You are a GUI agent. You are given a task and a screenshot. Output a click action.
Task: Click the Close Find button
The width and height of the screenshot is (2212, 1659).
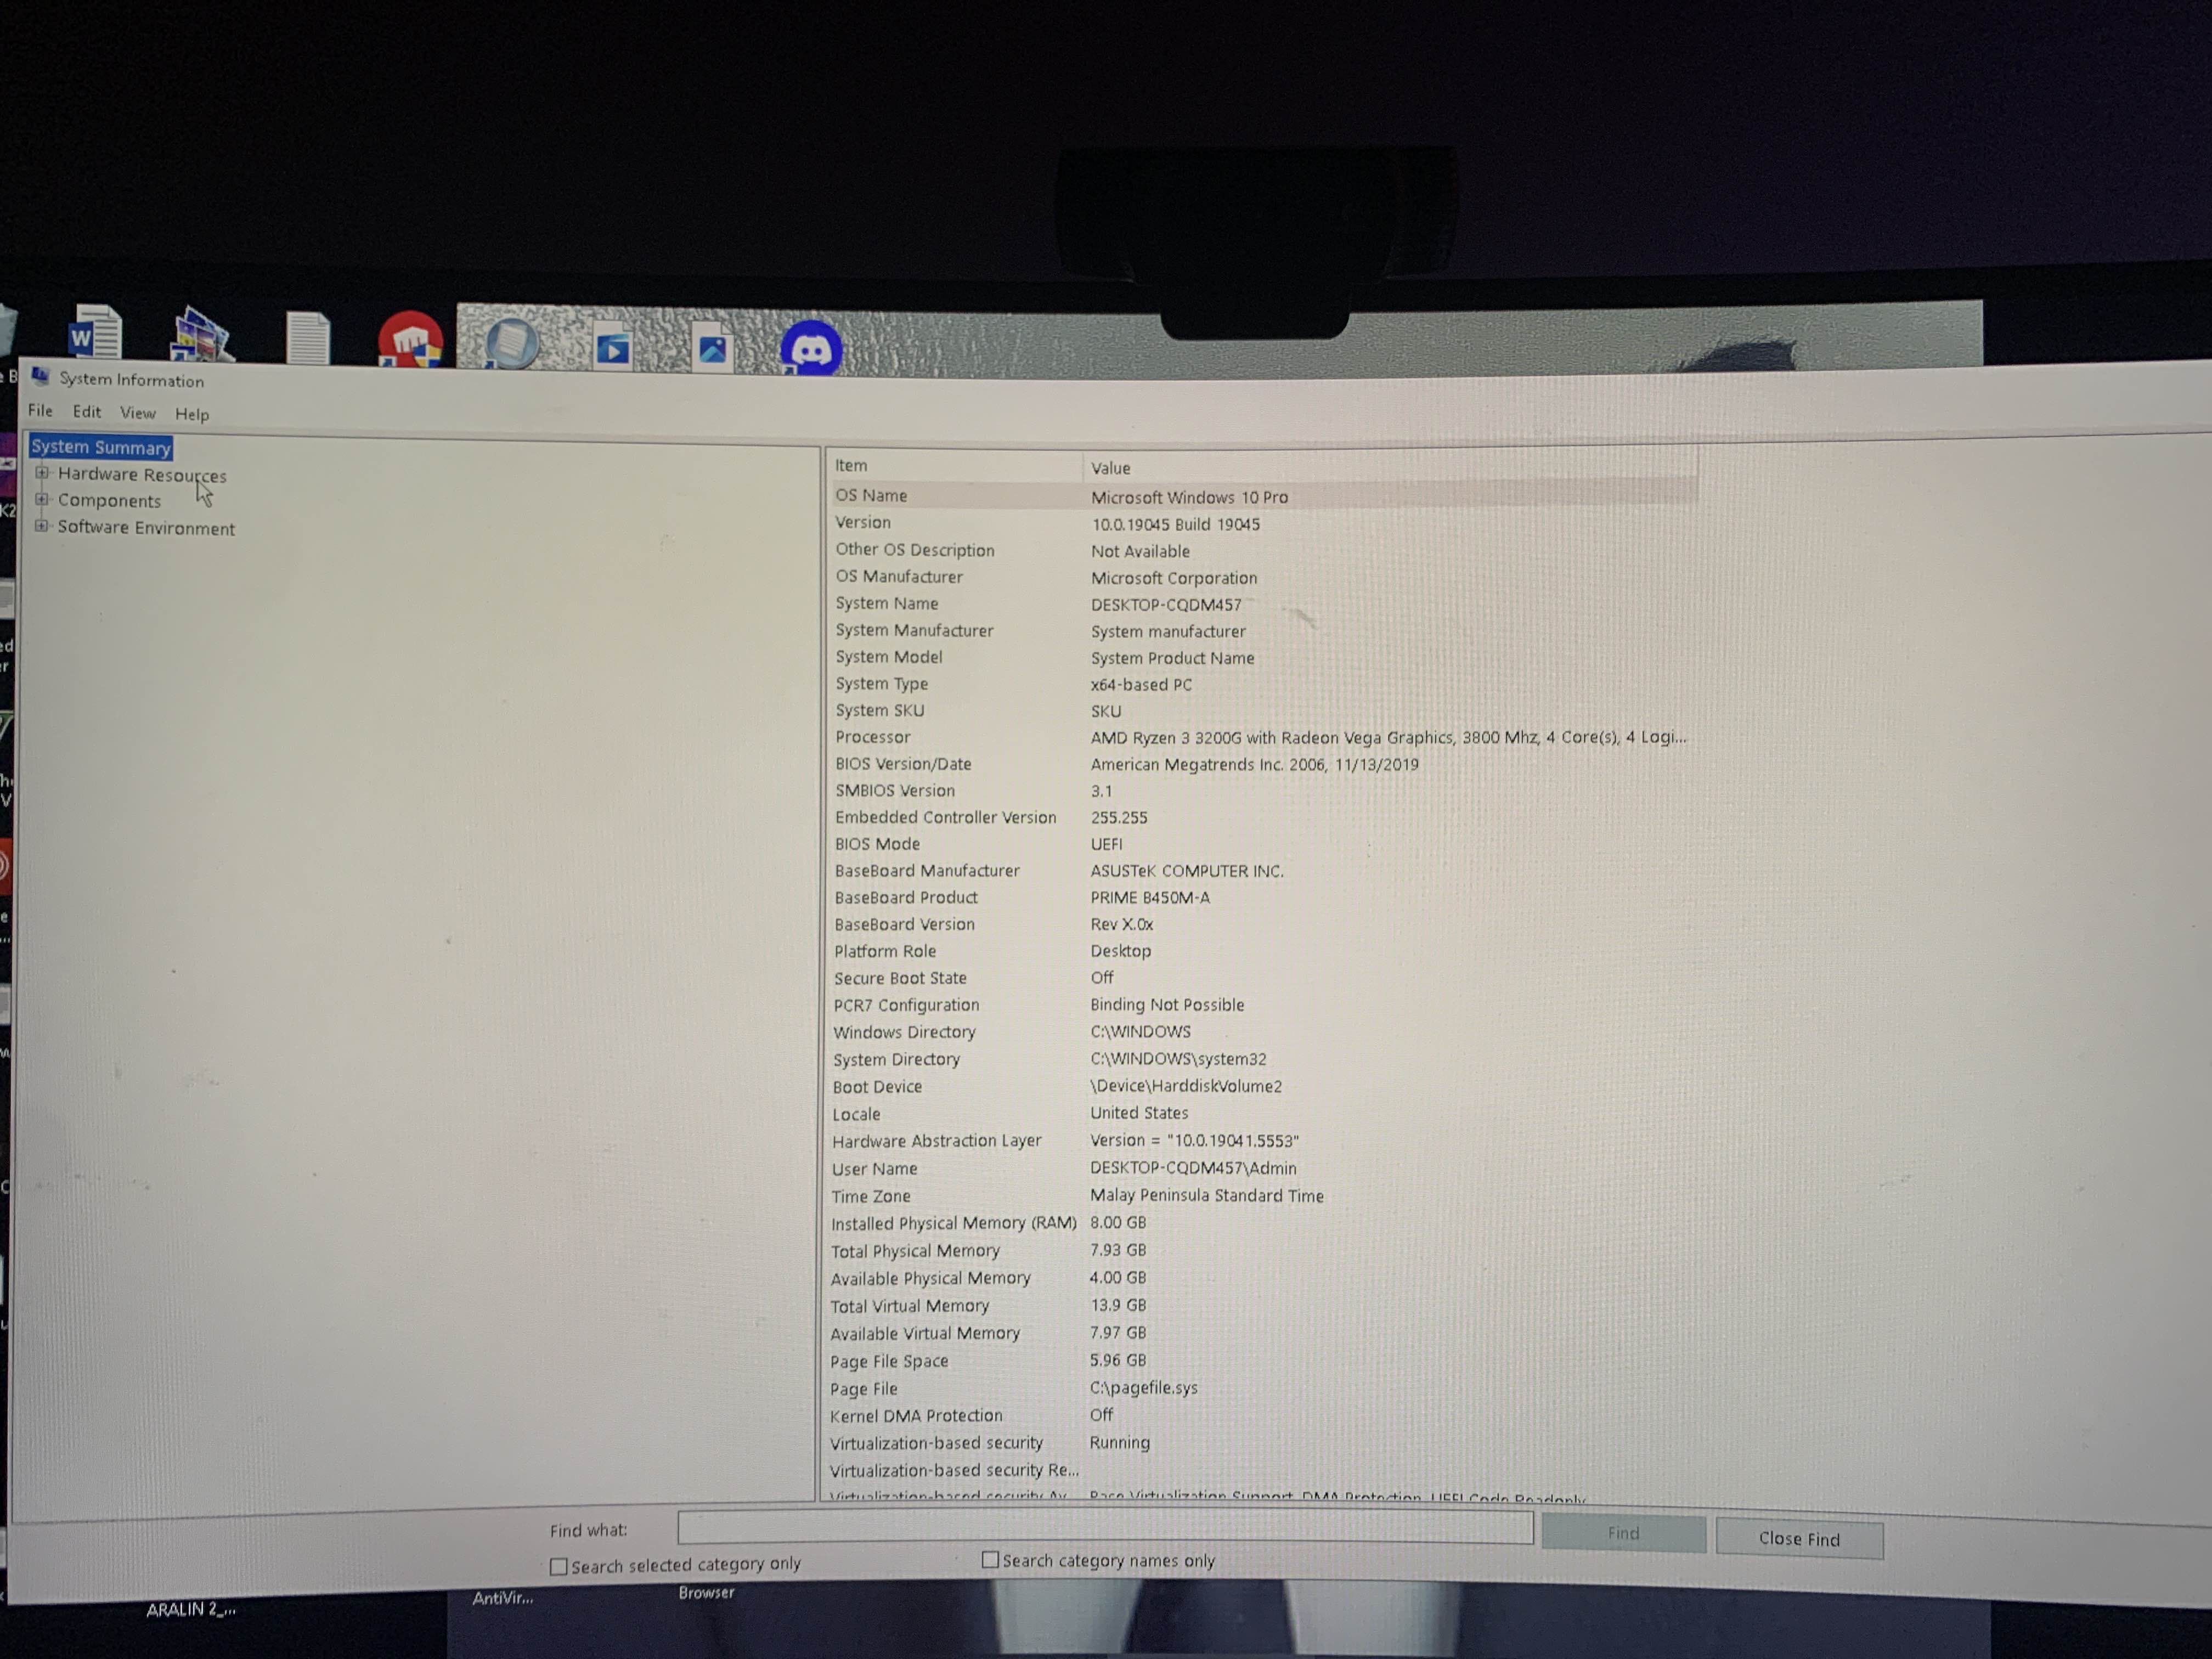[x=1799, y=1539]
